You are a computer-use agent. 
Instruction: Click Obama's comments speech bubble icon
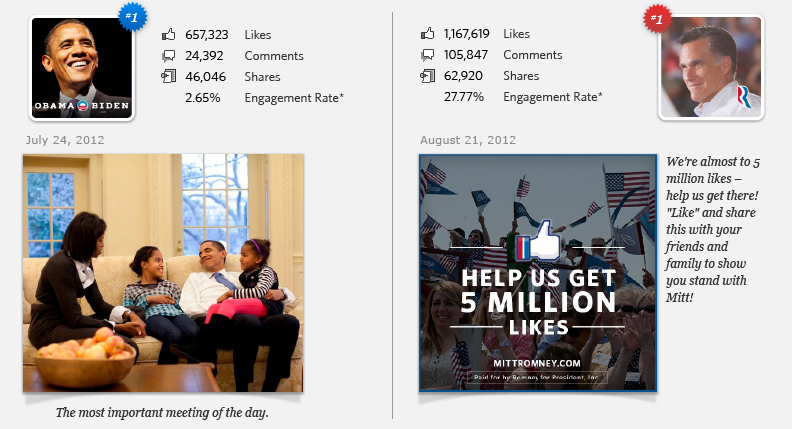pos(168,55)
